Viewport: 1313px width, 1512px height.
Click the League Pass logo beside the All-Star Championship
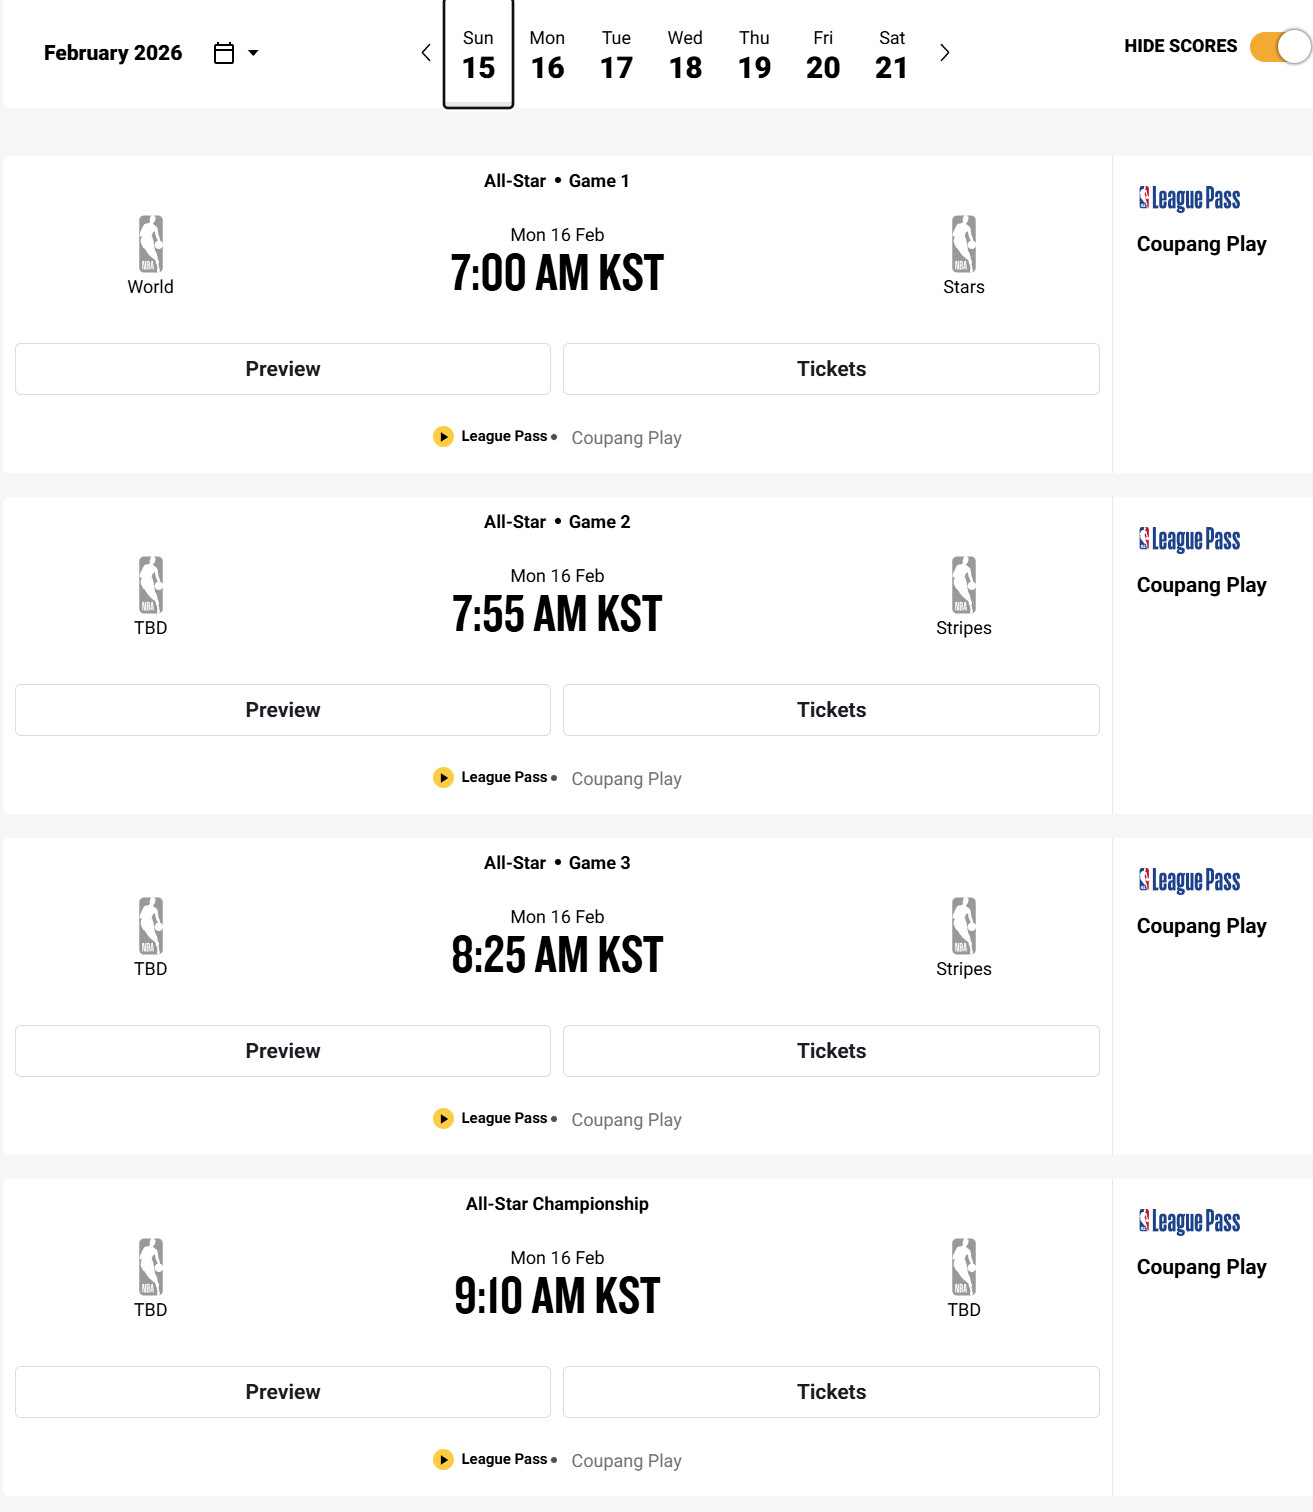pos(1189,1221)
